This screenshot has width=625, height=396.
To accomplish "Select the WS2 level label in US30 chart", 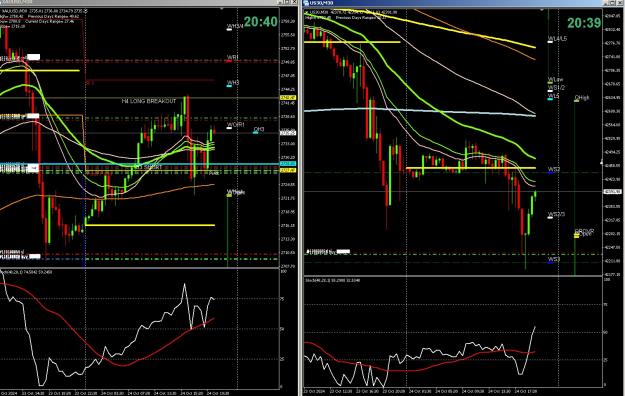I will 554,170.
